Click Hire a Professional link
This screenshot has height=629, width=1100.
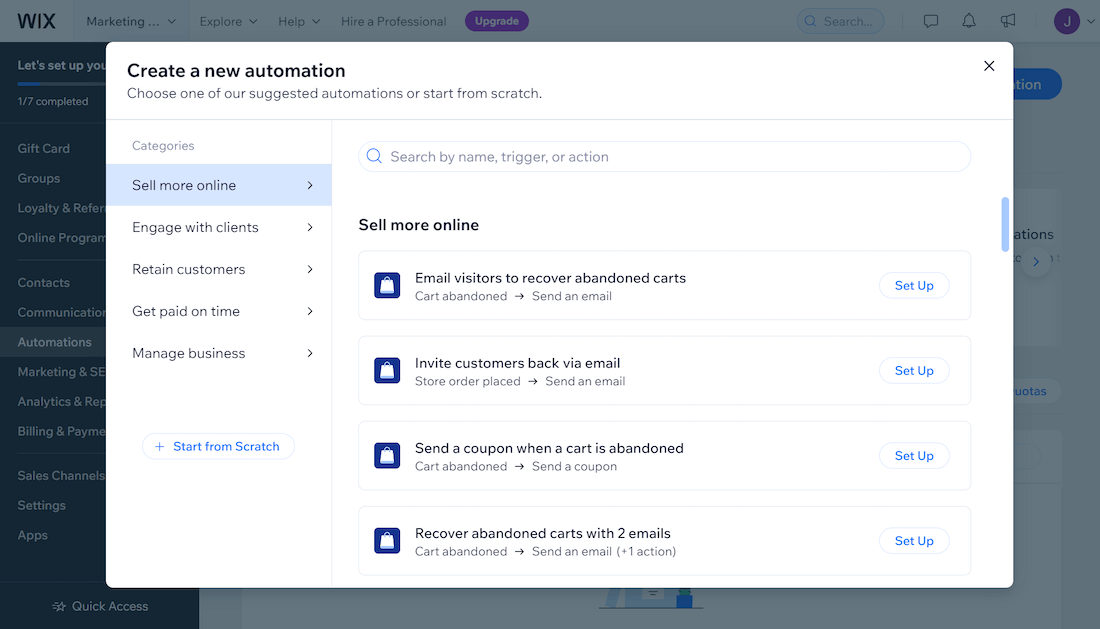click(394, 21)
